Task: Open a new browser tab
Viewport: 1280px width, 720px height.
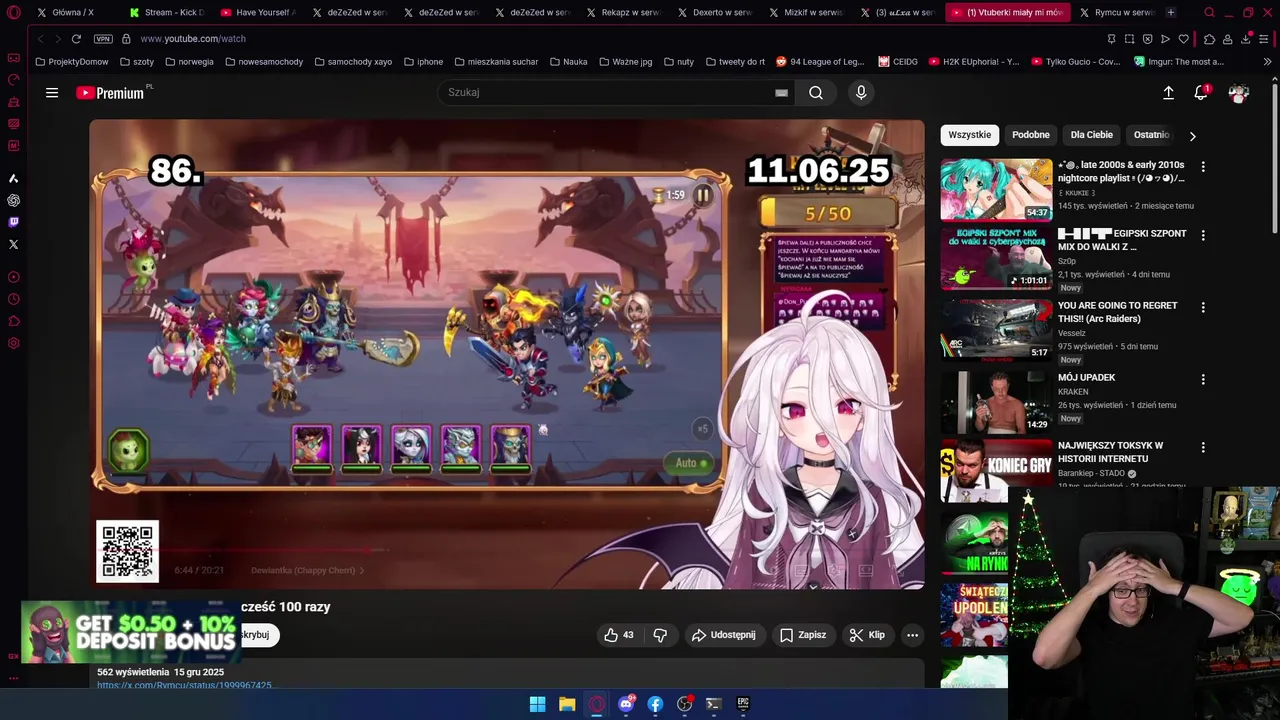Action: click(1171, 13)
